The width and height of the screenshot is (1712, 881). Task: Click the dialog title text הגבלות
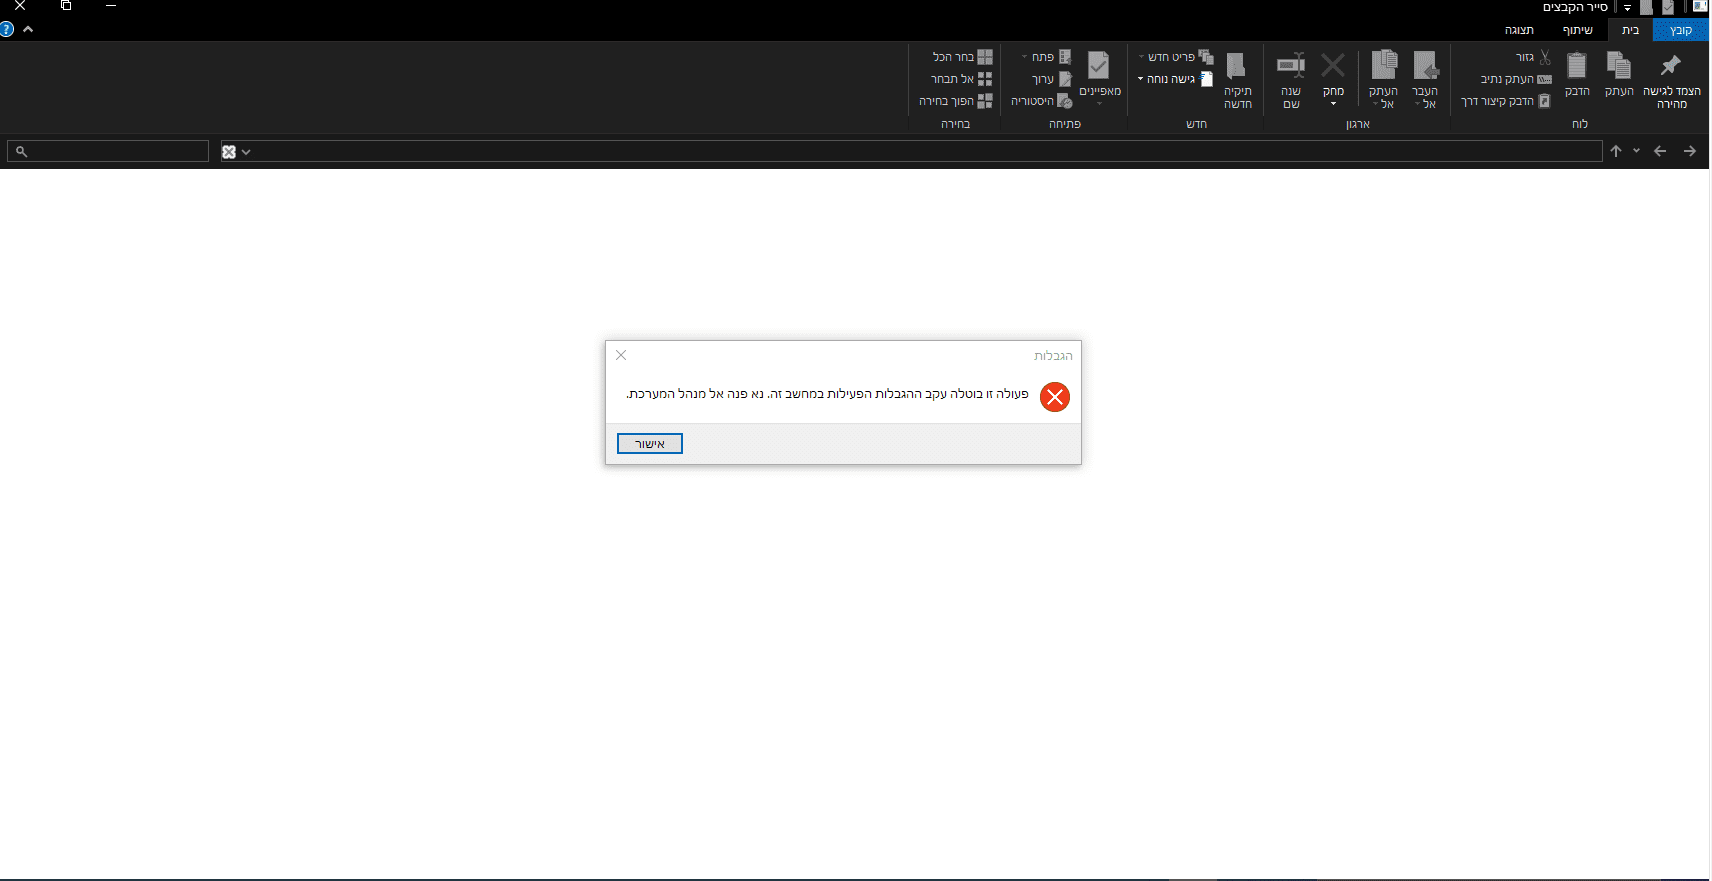(x=1053, y=356)
